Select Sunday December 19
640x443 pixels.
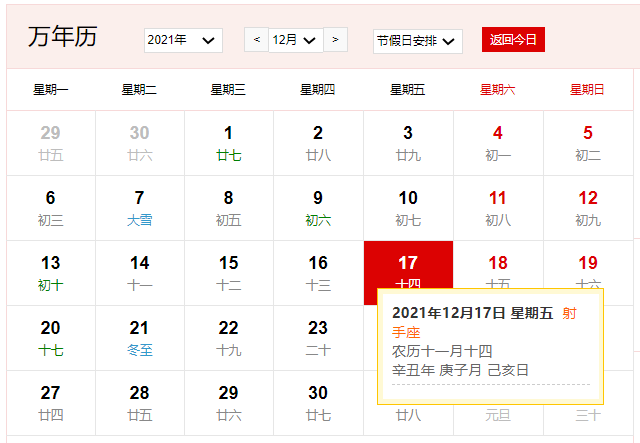point(588,265)
